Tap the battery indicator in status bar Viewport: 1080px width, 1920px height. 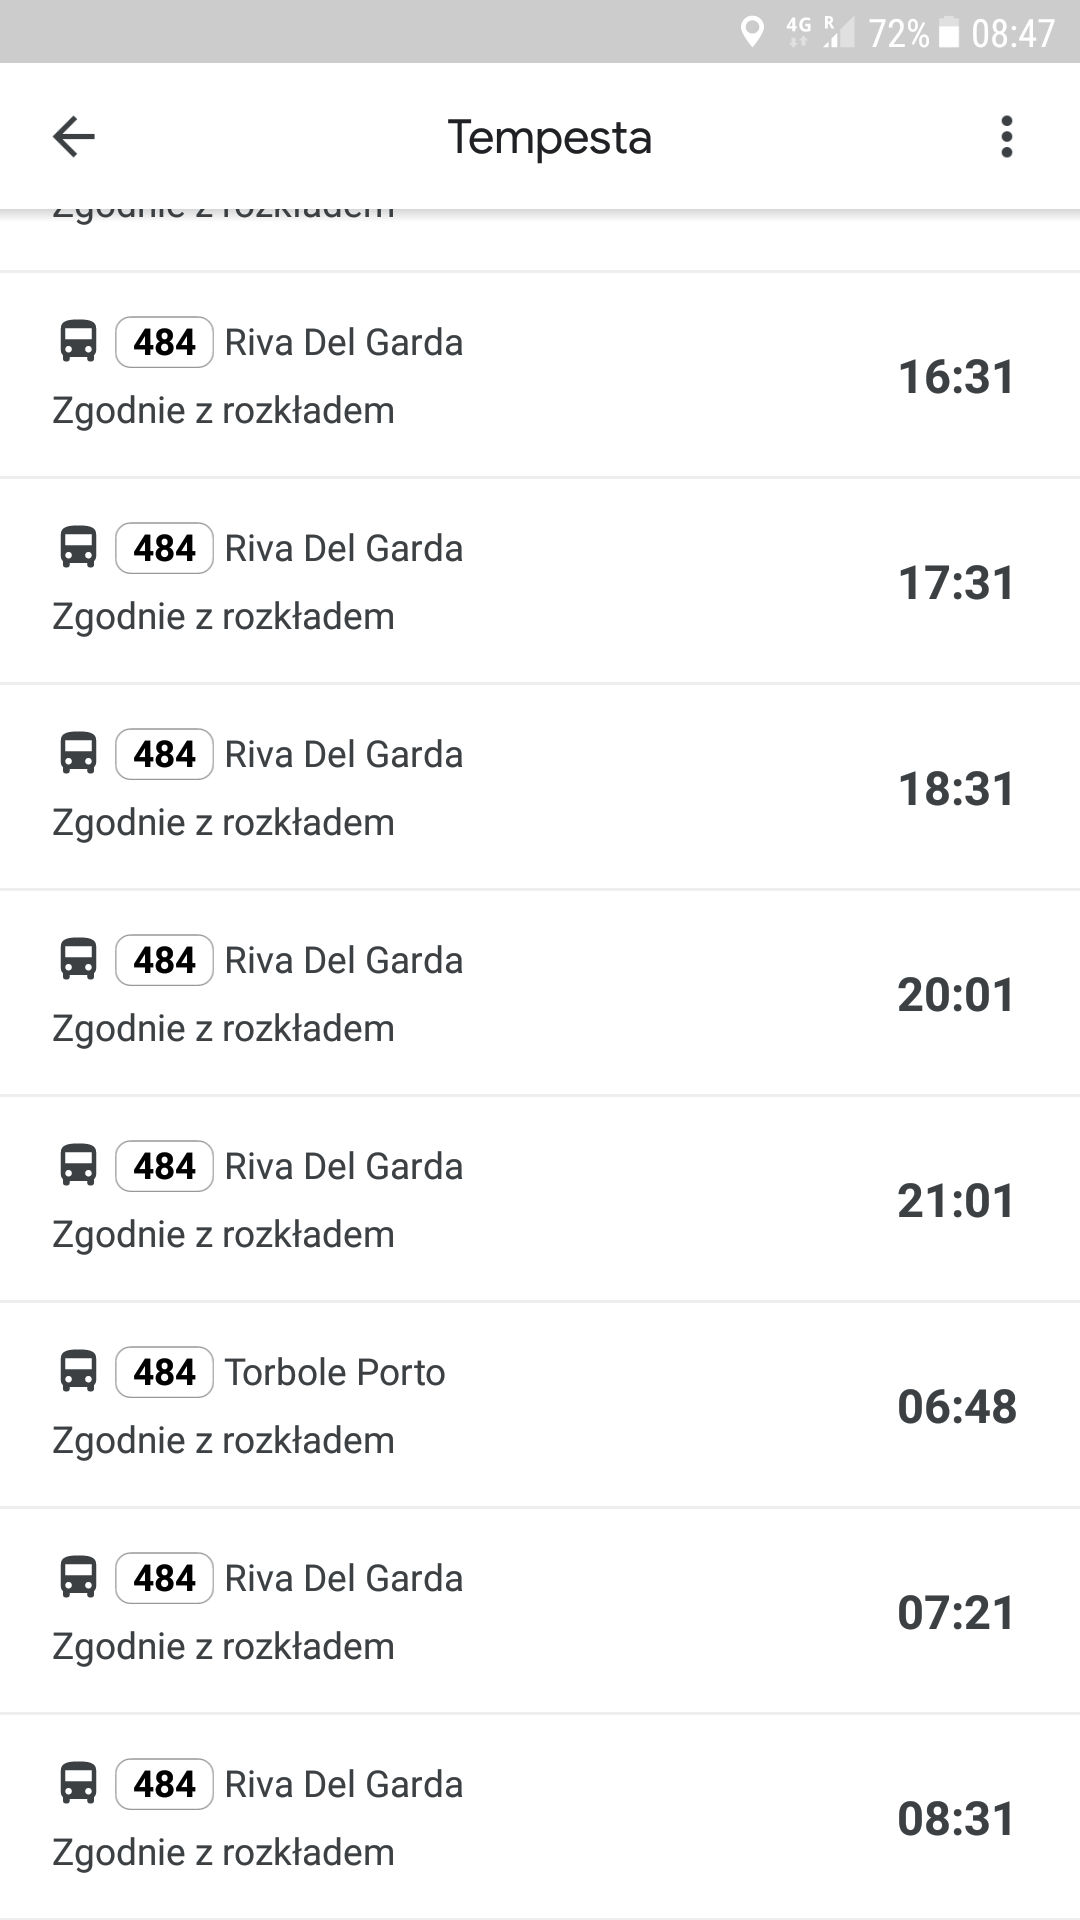point(951,33)
